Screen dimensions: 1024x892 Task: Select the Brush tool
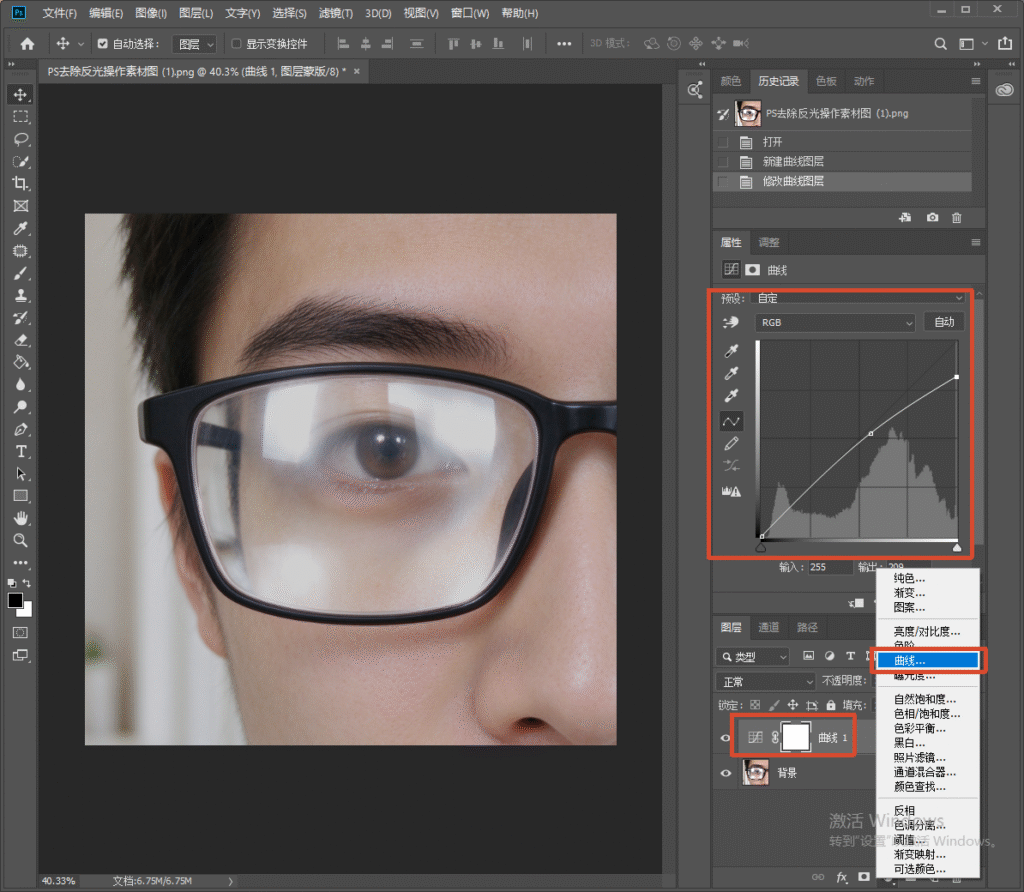point(21,273)
